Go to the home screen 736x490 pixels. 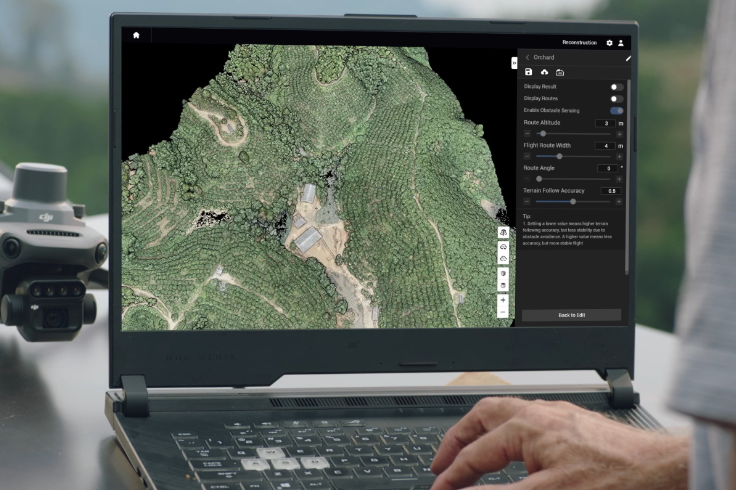coord(136,35)
